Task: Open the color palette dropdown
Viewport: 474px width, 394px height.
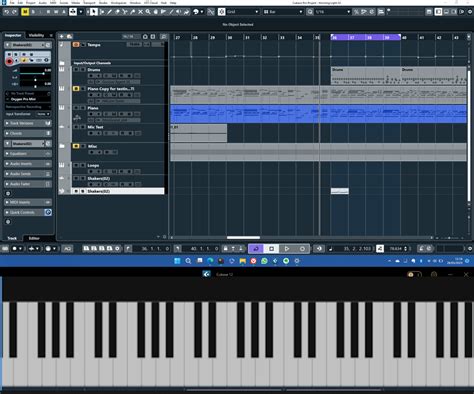Action: (x=202, y=12)
